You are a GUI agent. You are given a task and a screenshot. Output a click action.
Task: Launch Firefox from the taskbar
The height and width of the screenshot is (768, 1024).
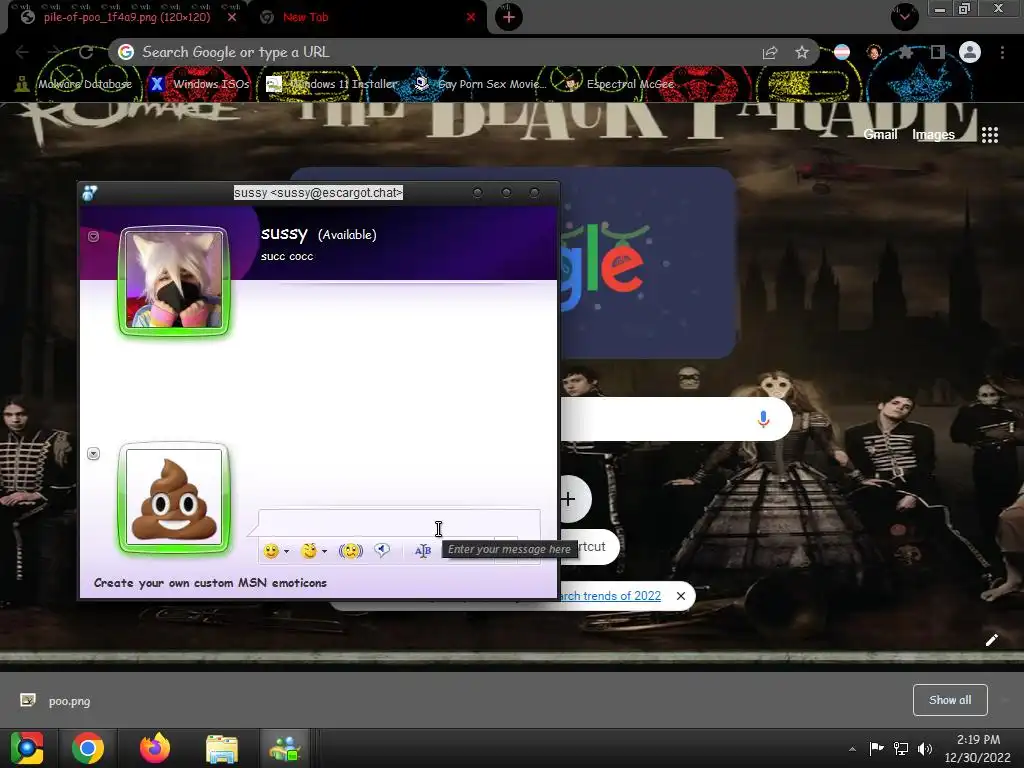(x=155, y=748)
